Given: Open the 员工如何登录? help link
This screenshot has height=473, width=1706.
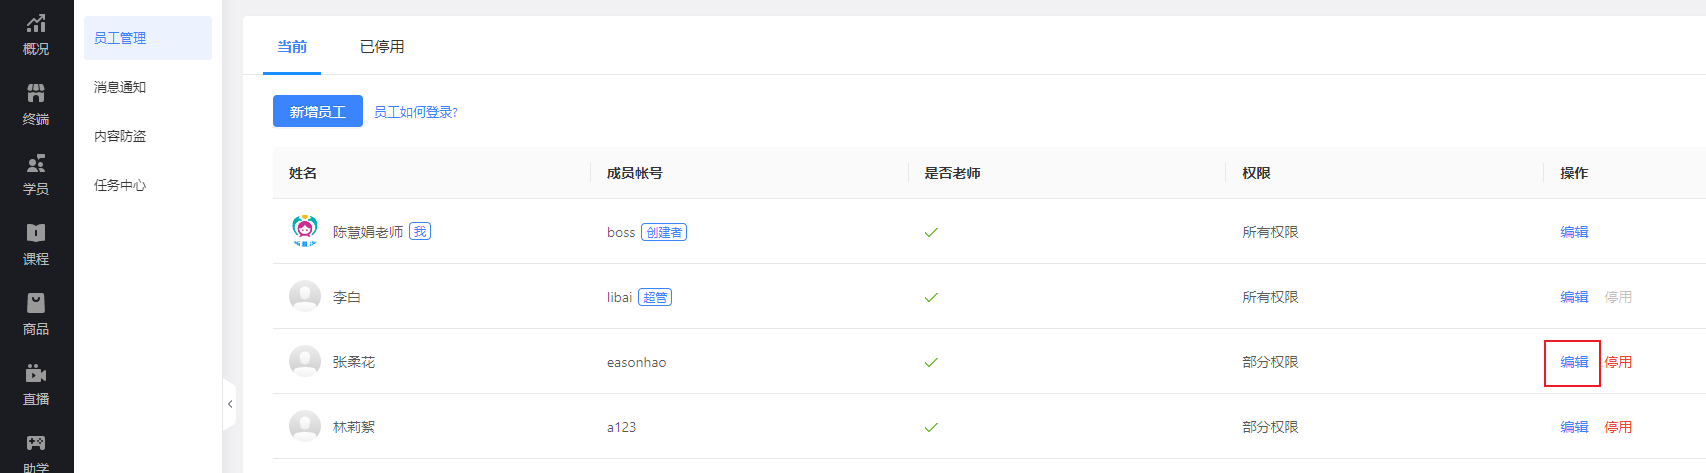Looking at the screenshot, I should [x=416, y=112].
